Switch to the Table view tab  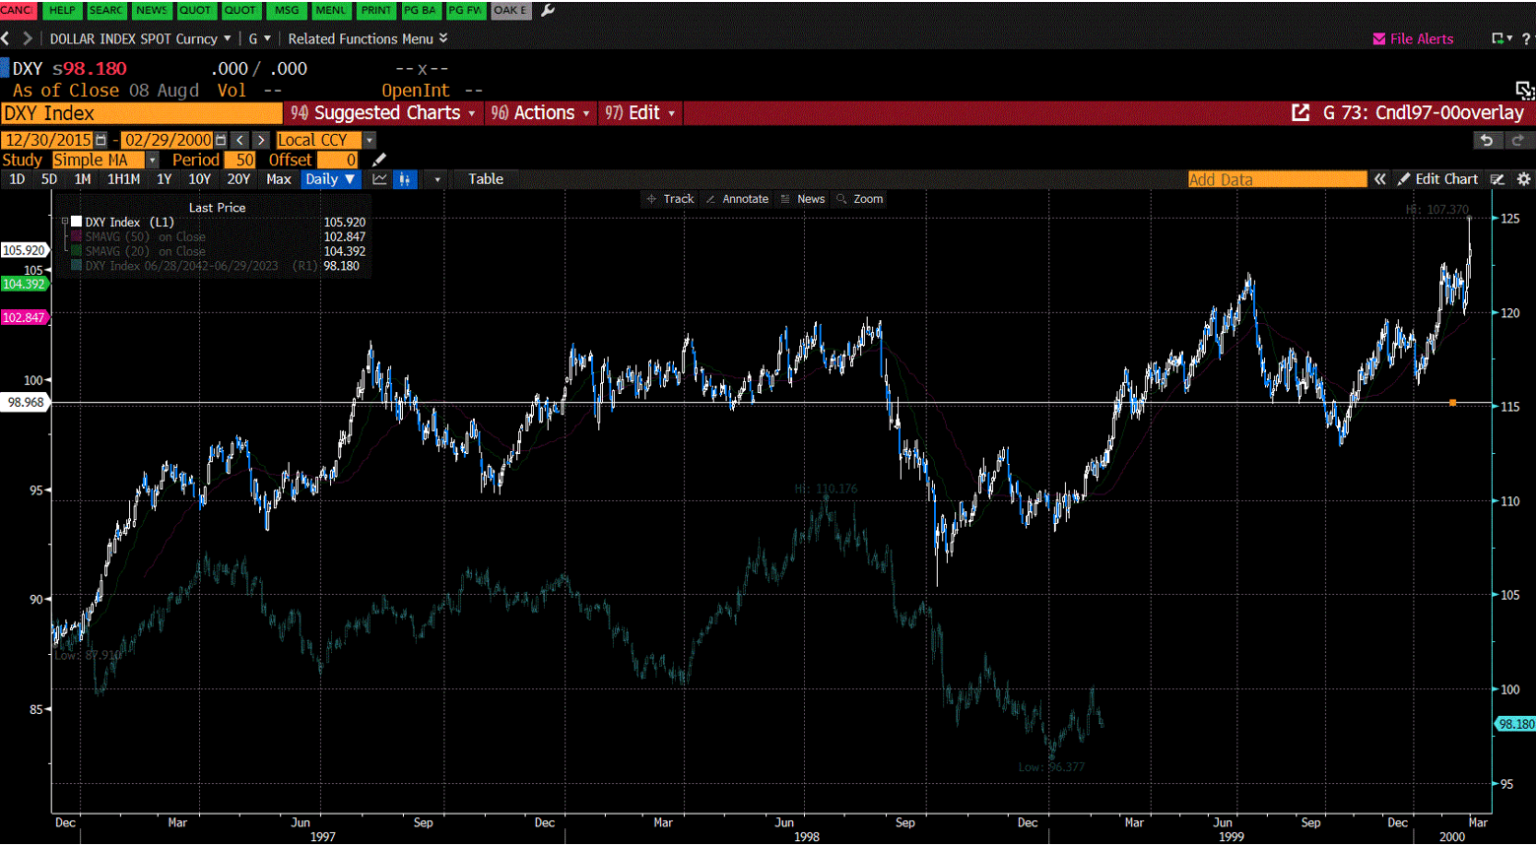click(486, 179)
